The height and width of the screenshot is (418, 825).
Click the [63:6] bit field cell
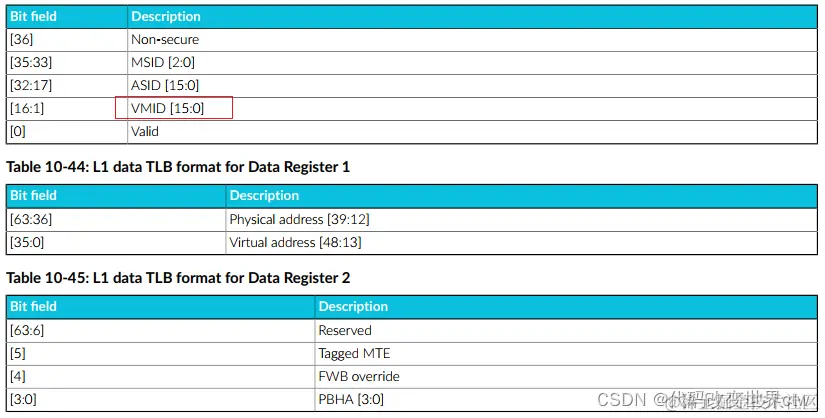(x=160, y=330)
